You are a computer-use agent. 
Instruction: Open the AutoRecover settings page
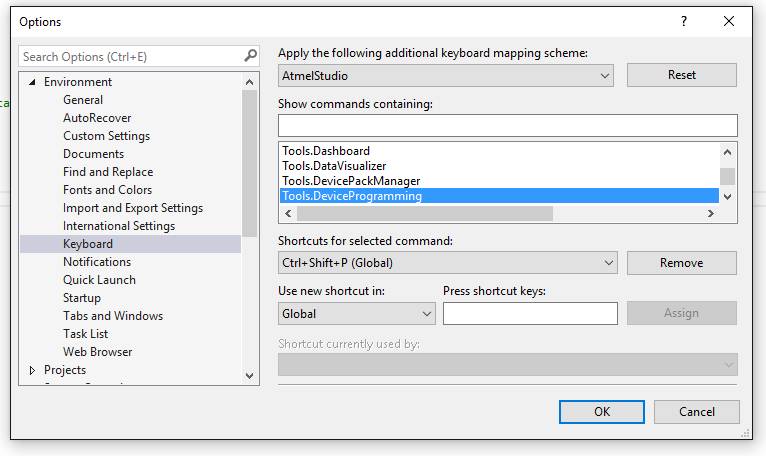click(x=97, y=118)
